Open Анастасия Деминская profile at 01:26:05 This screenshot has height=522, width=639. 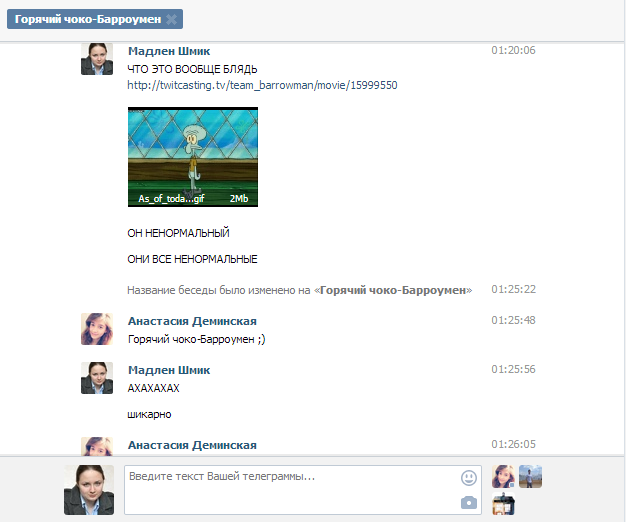[192, 445]
